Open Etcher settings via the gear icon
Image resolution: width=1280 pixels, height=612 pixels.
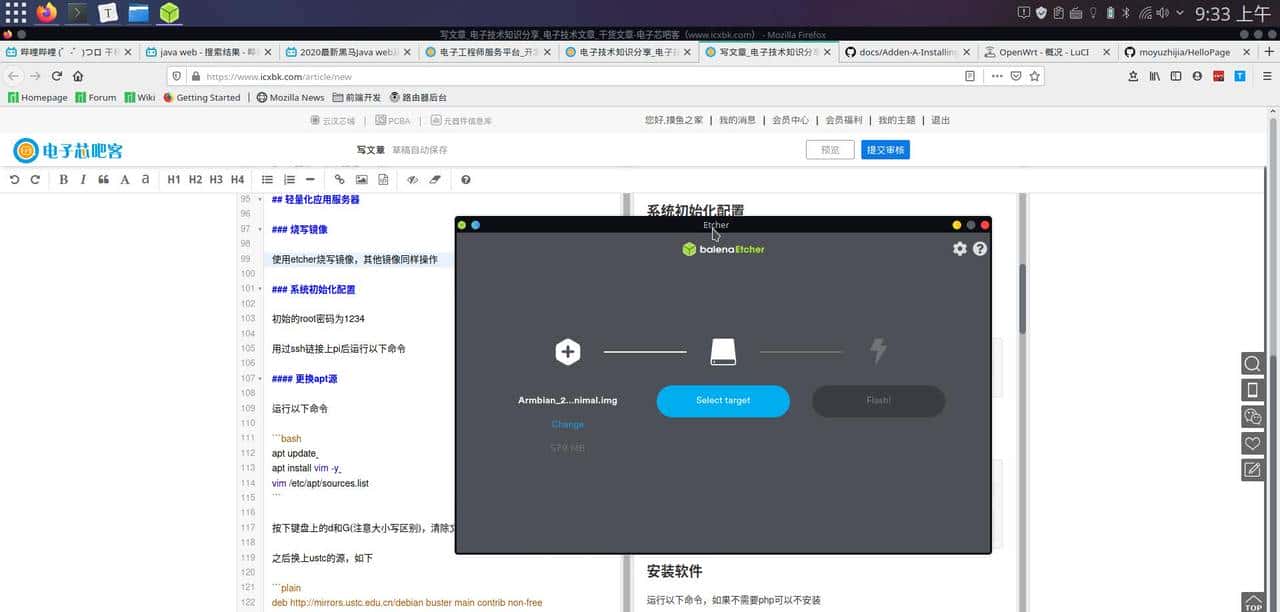coord(959,248)
